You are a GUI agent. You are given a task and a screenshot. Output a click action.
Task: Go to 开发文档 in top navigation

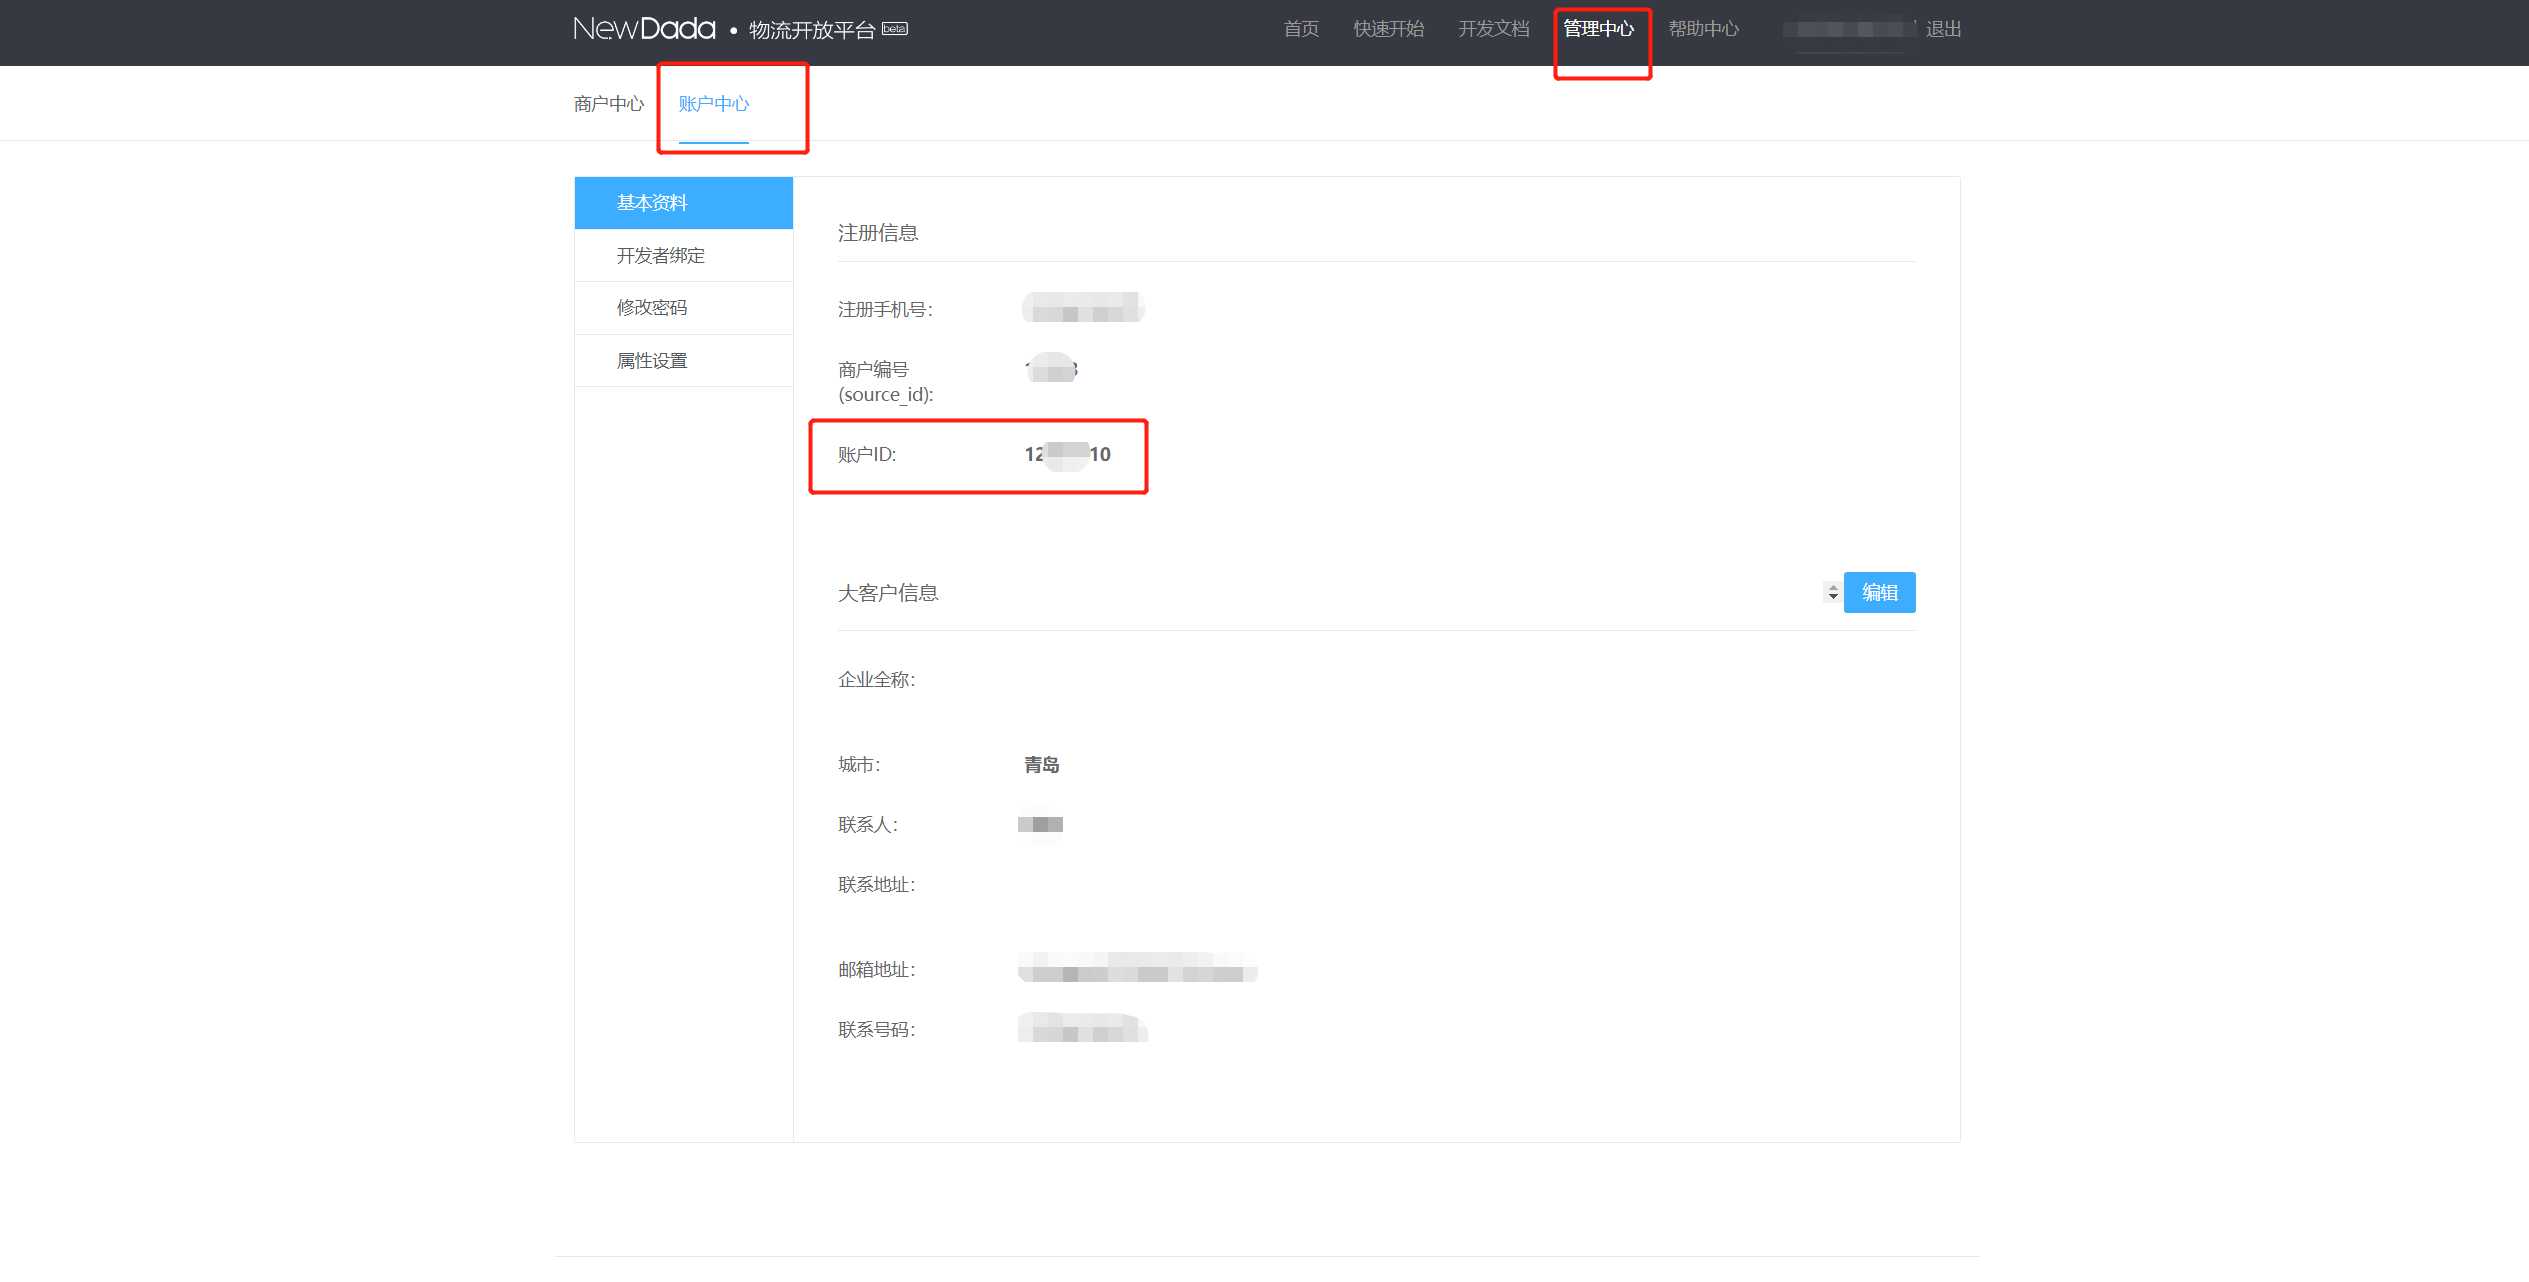1494,29
